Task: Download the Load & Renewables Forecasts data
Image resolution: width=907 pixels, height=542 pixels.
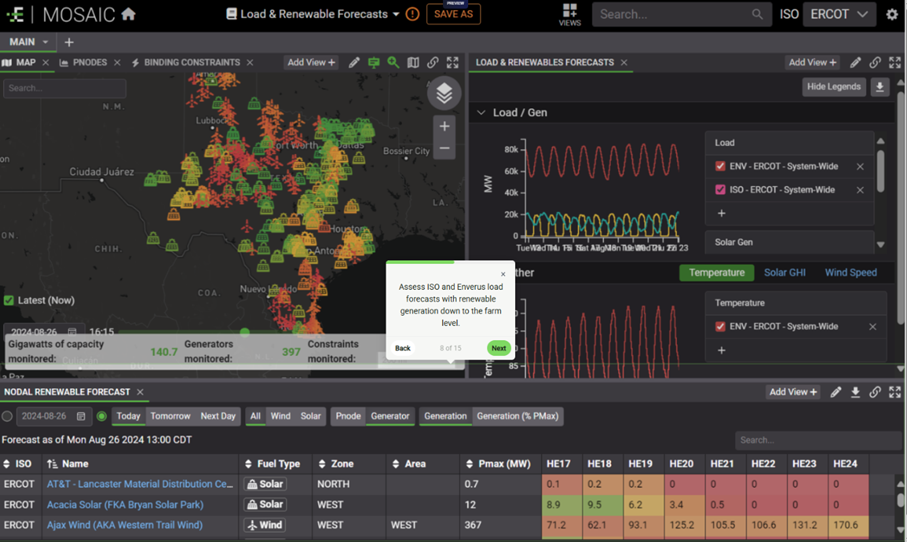Action: pos(880,87)
